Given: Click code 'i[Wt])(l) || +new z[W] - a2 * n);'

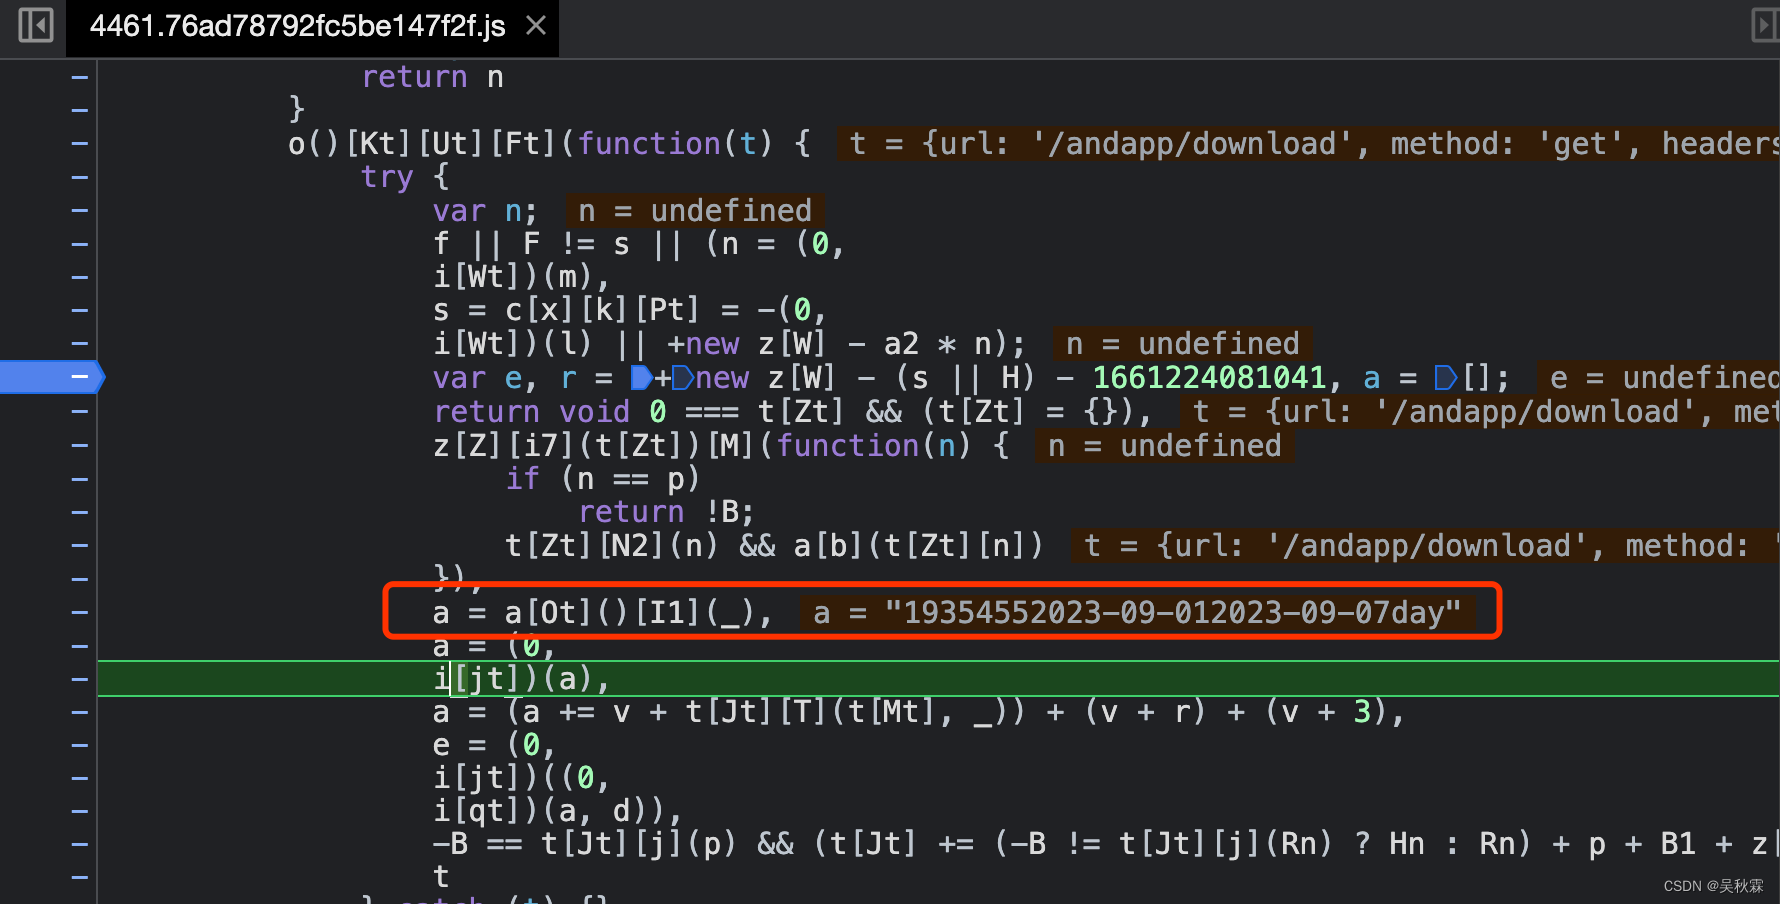Looking at the screenshot, I should (730, 344).
